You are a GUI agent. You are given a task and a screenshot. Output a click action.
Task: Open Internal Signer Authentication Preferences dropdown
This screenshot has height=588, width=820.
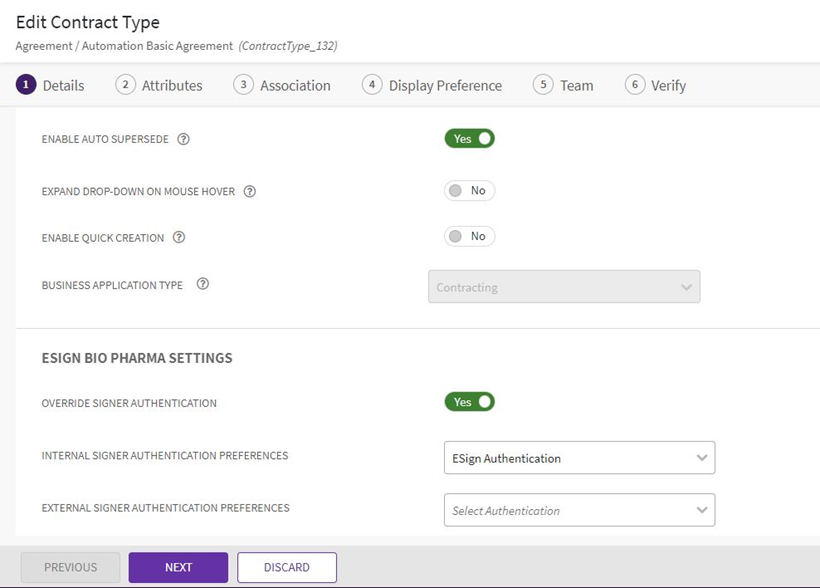pyautogui.click(x=579, y=458)
